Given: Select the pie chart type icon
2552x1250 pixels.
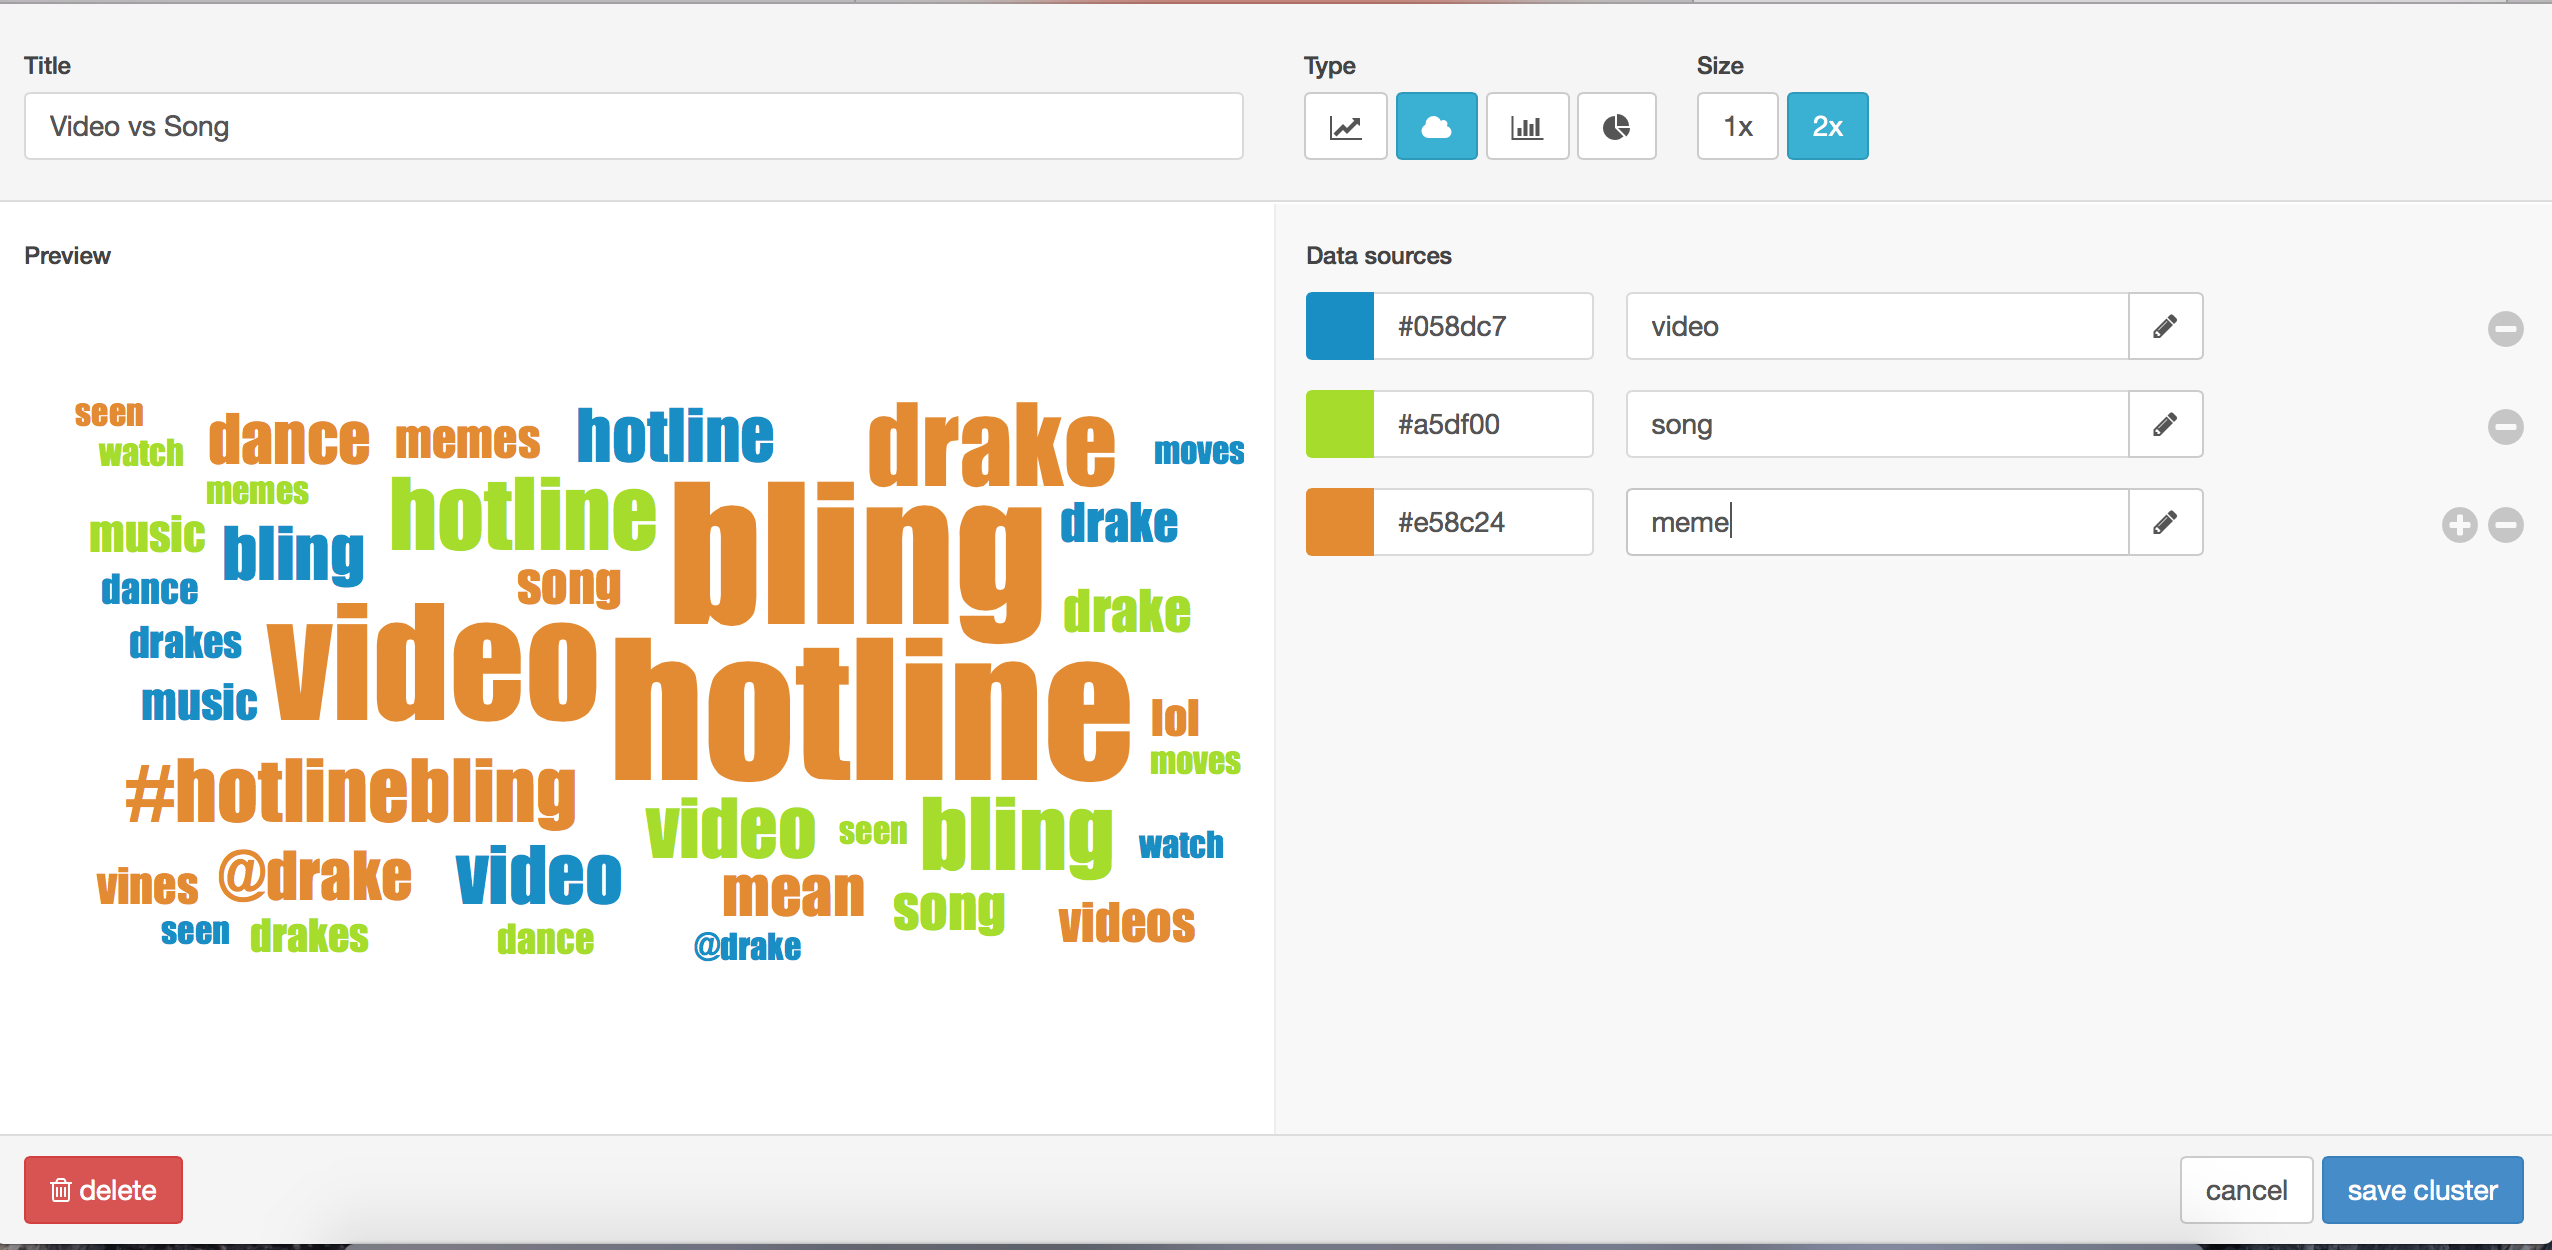Looking at the screenshot, I should [1616, 127].
